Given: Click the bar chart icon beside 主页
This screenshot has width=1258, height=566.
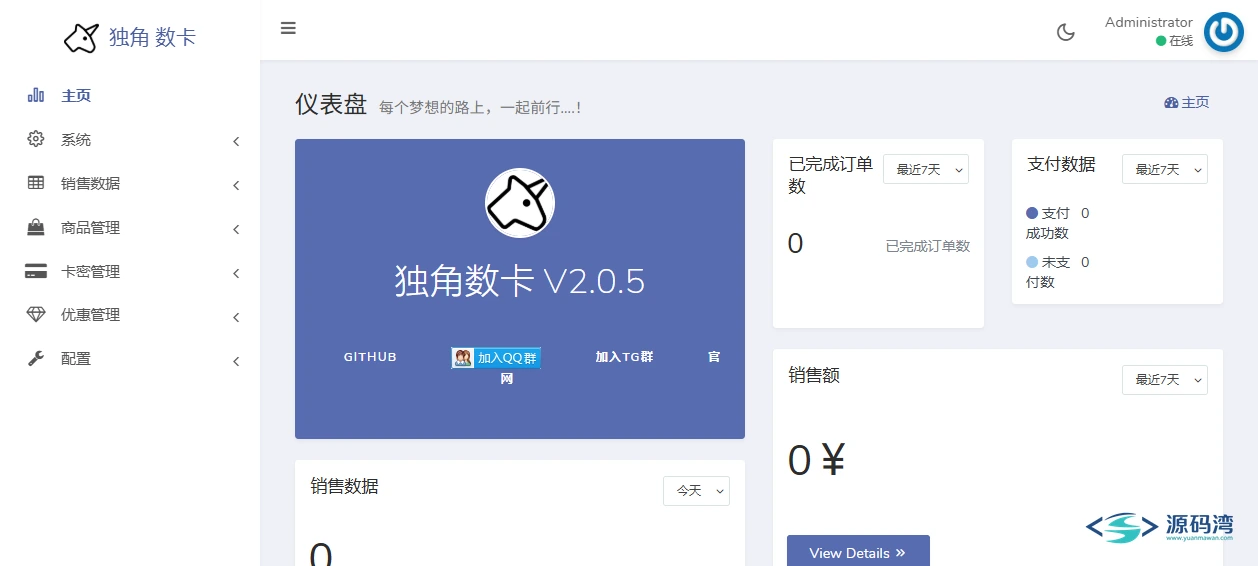Looking at the screenshot, I should click(x=36, y=95).
